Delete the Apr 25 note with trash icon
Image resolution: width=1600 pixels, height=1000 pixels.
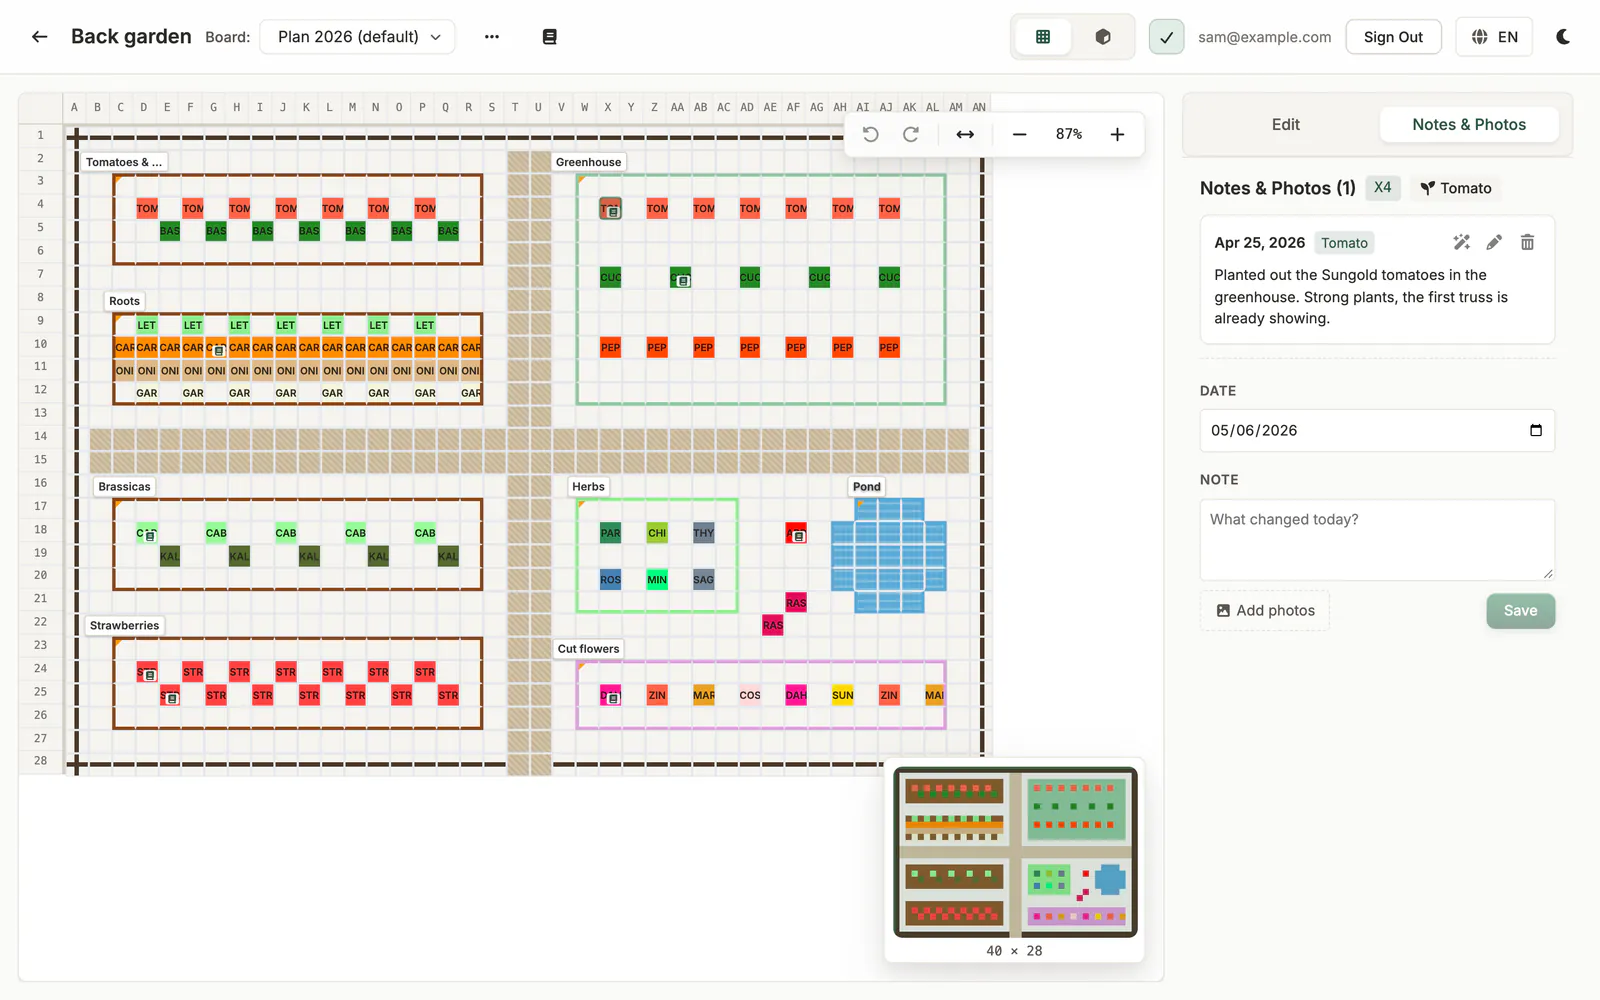[x=1527, y=242]
